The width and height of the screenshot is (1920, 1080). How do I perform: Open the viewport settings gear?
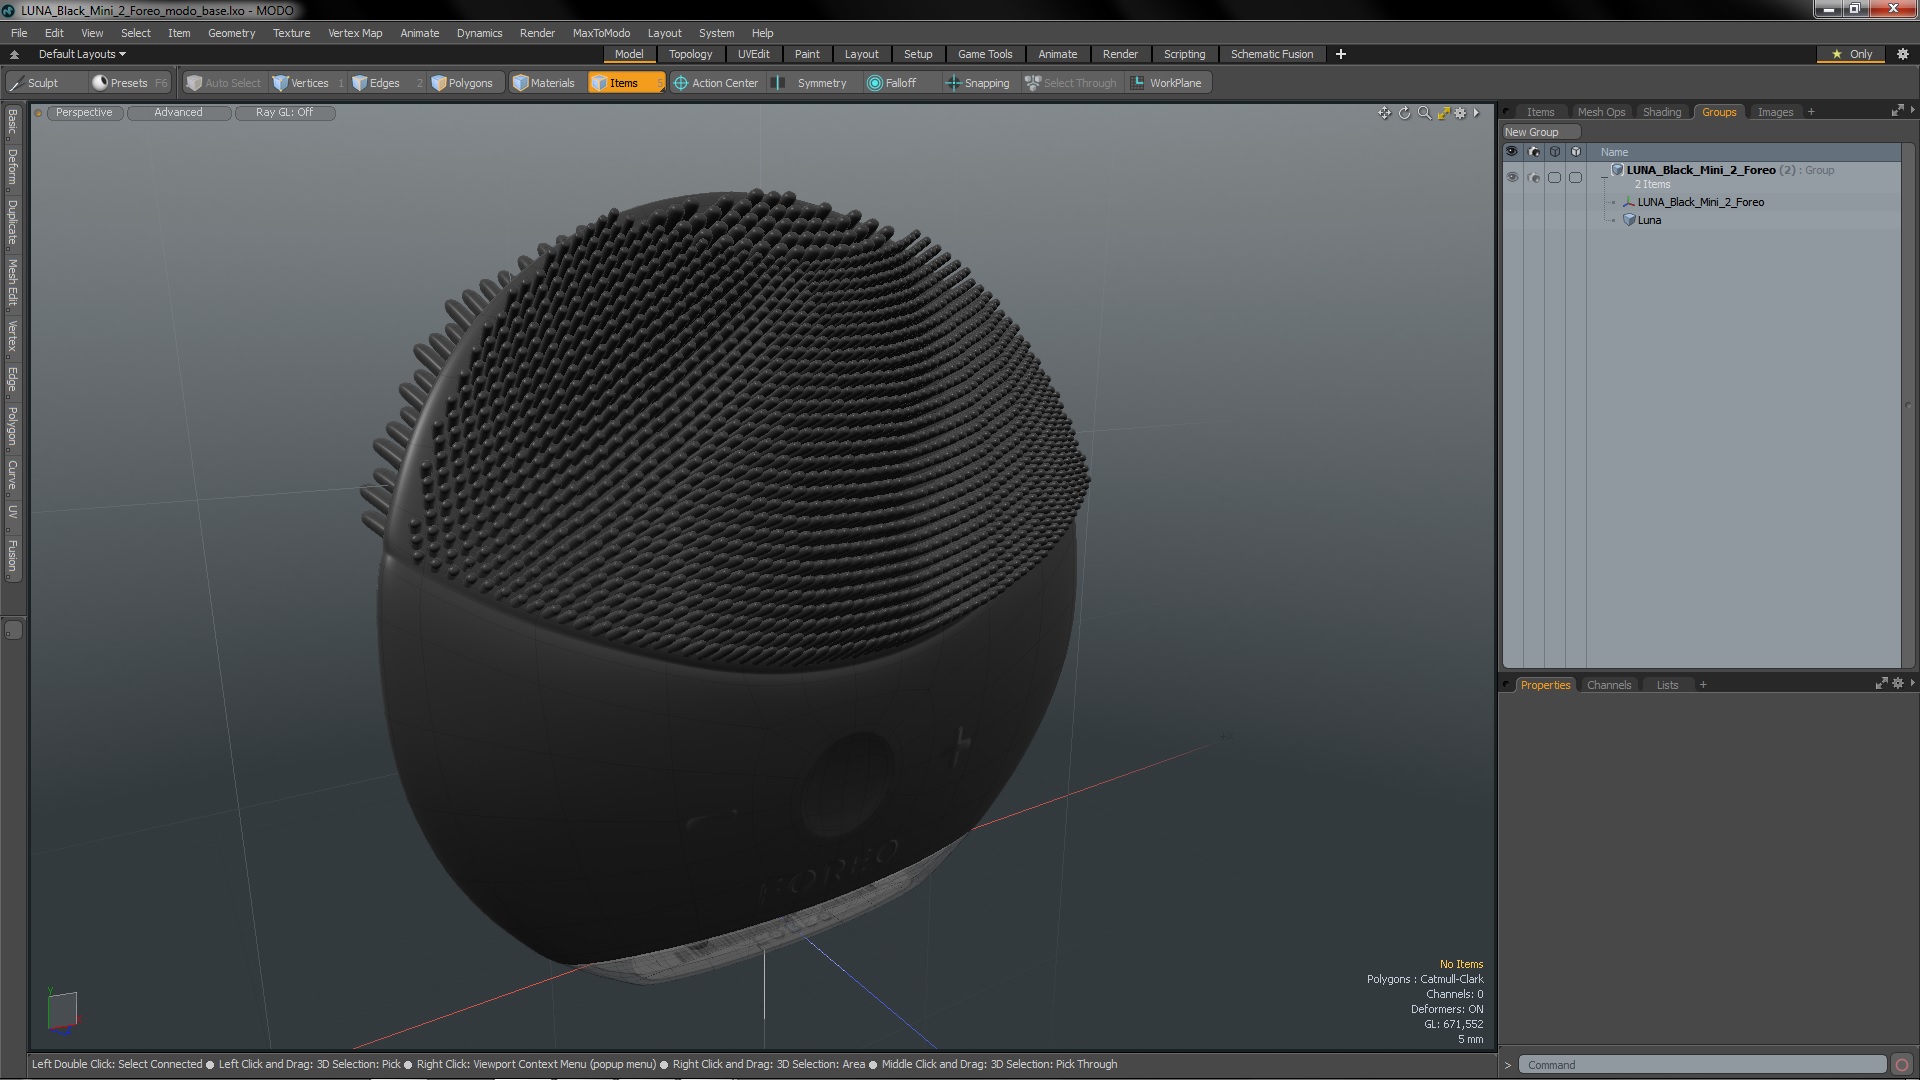point(1460,113)
